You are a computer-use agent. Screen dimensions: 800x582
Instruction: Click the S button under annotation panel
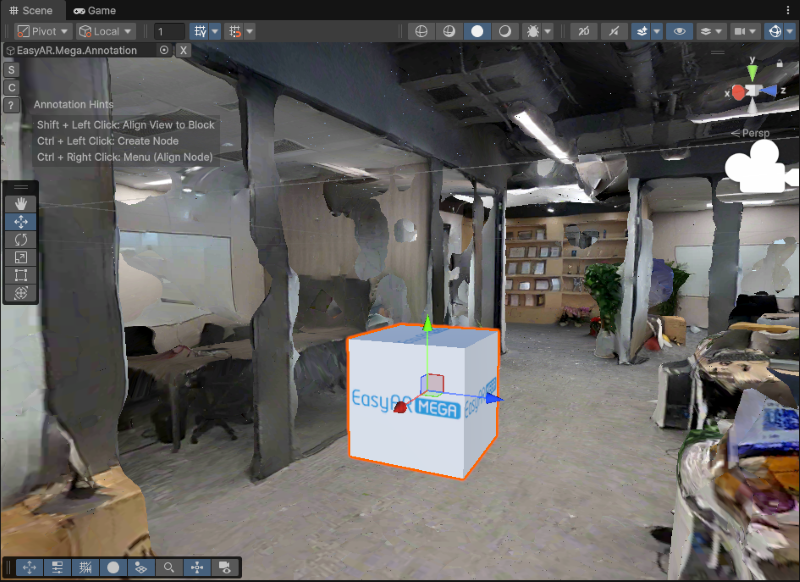tap(12, 70)
